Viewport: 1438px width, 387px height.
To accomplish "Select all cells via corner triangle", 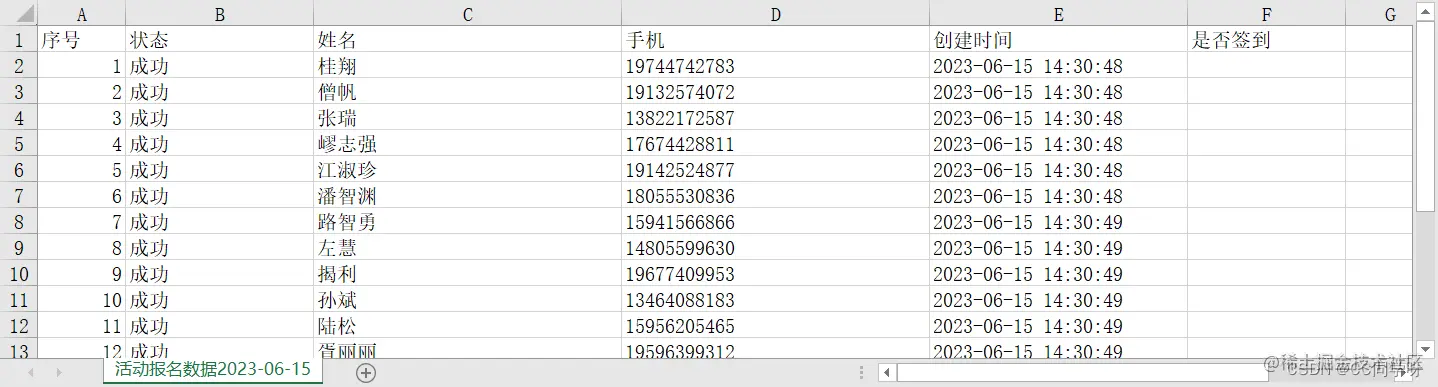I will pyautogui.click(x=19, y=14).
